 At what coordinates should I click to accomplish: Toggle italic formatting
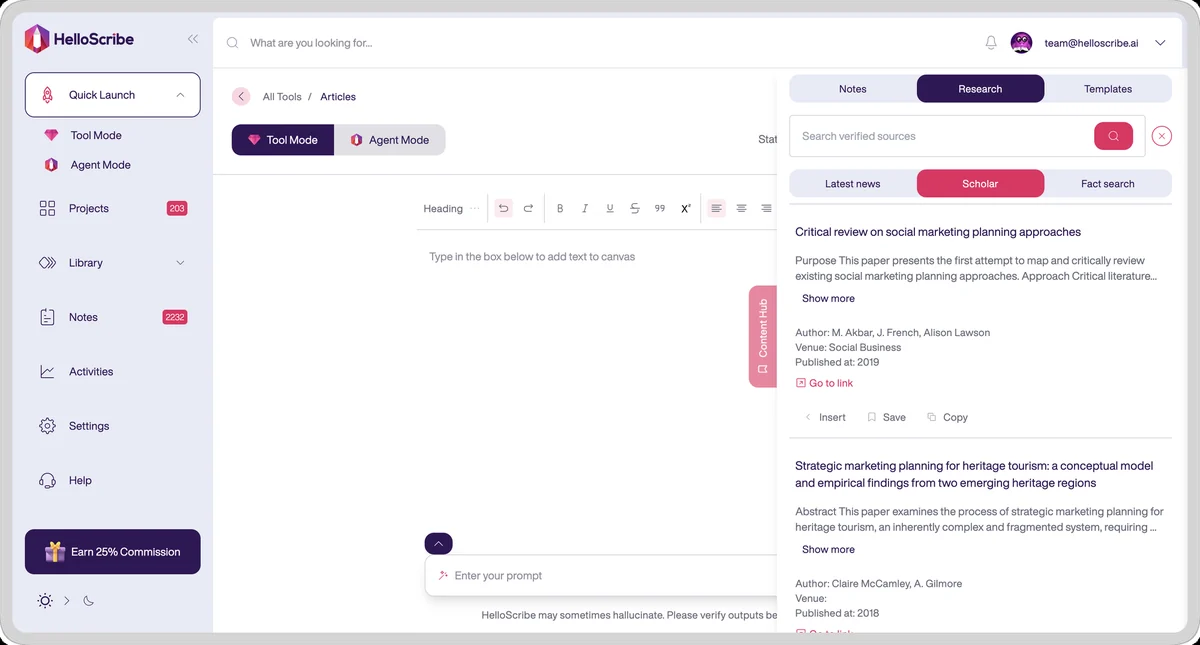(585, 208)
